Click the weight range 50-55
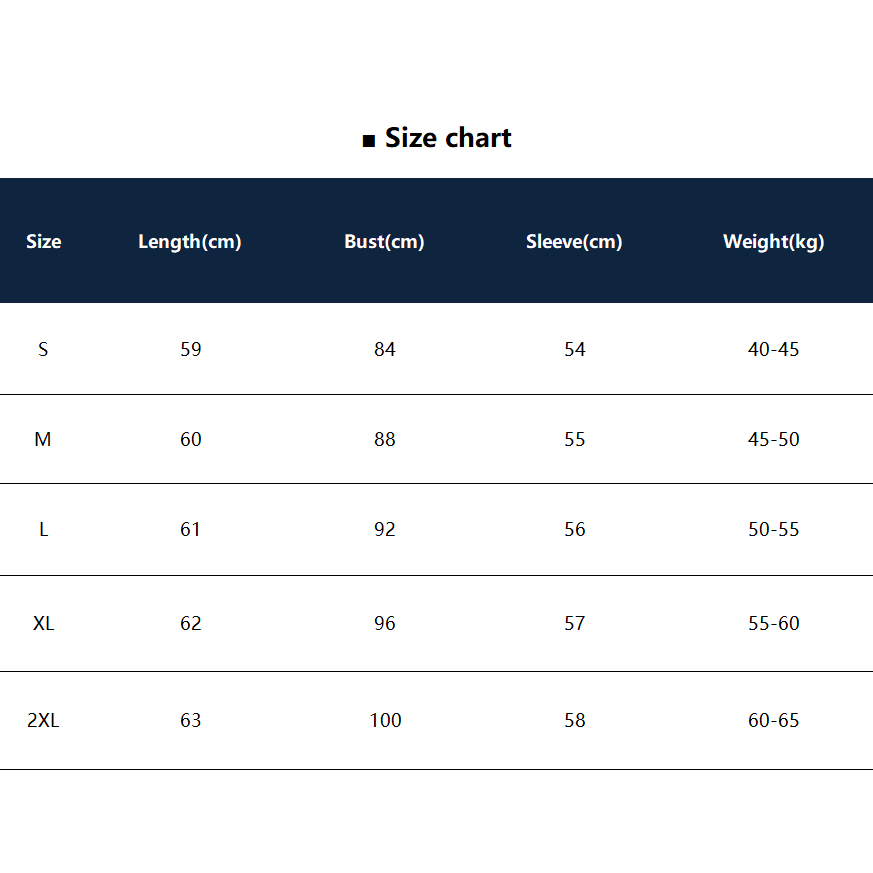 pos(773,529)
